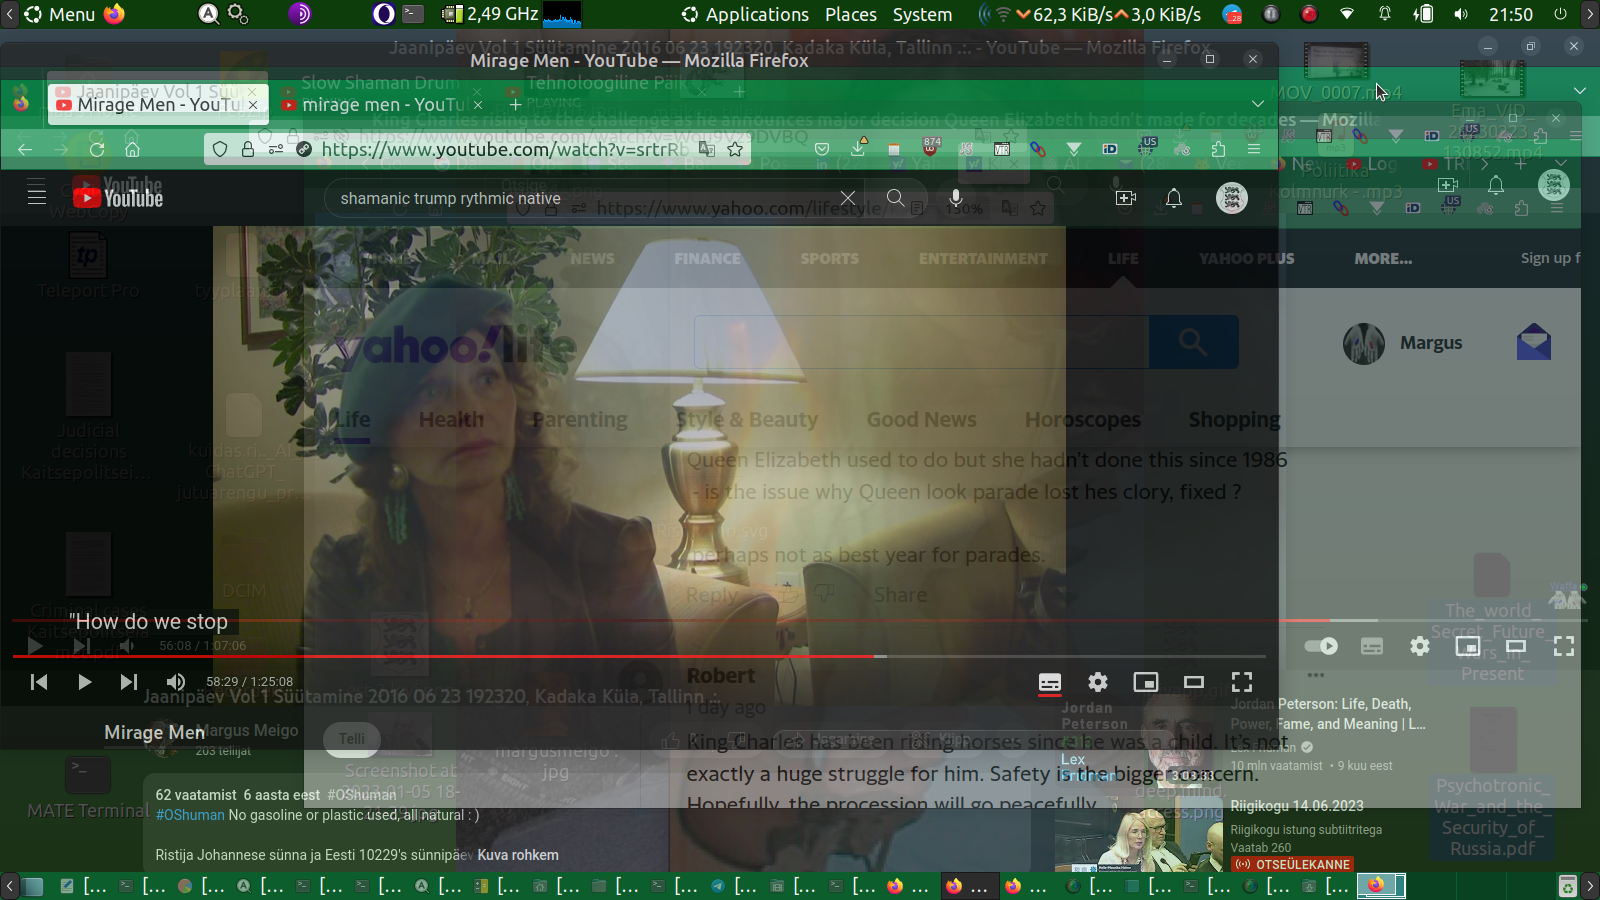Show site security info via padlock icon
The height and width of the screenshot is (900, 1600).
(x=248, y=149)
